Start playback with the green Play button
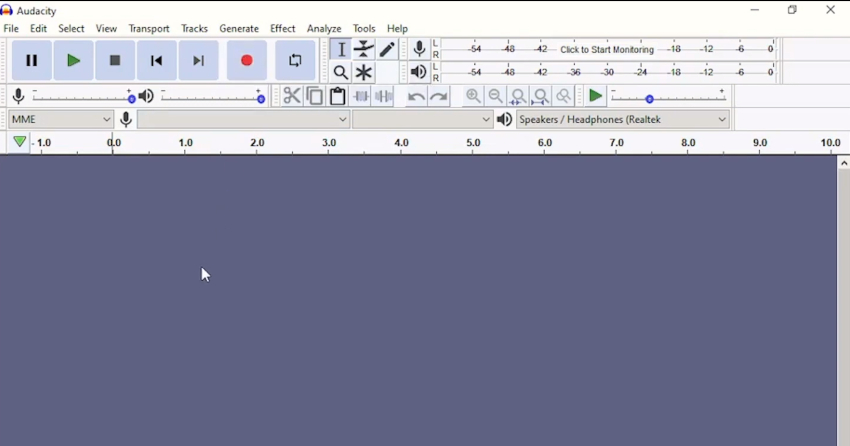The image size is (850, 446). 73,60
